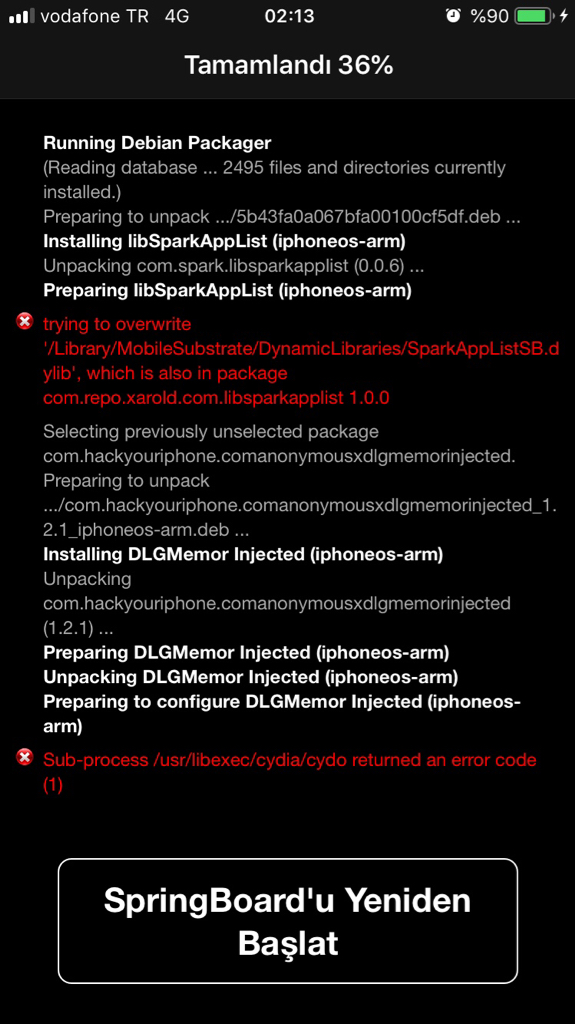
Task: Tap Installing libSparkAppList log line
Action: click(224, 241)
